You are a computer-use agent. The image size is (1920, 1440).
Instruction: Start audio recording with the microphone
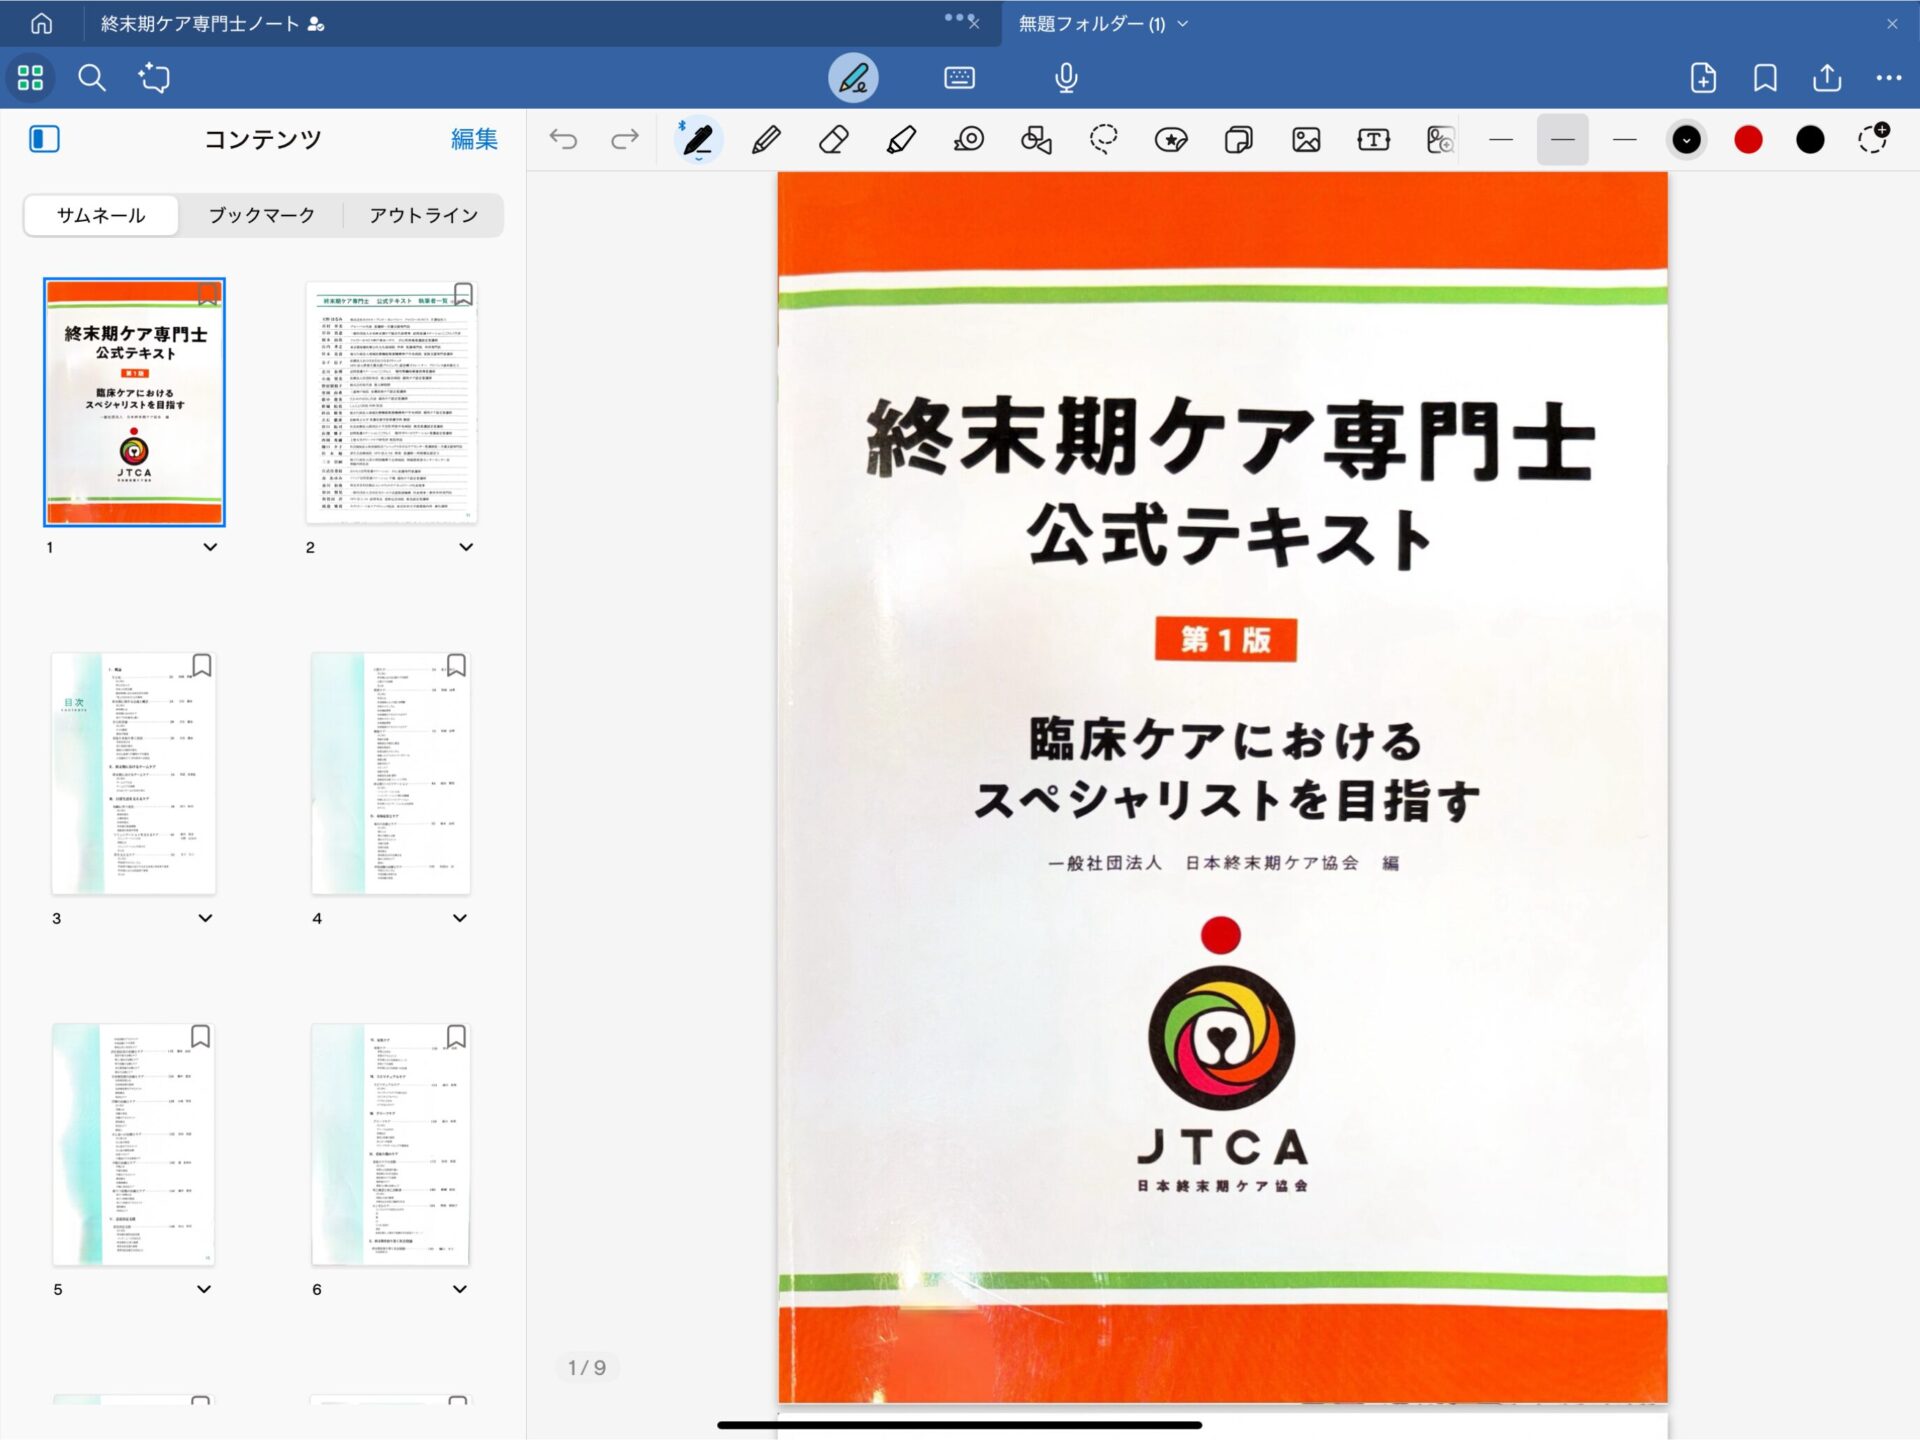pos(1066,78)
